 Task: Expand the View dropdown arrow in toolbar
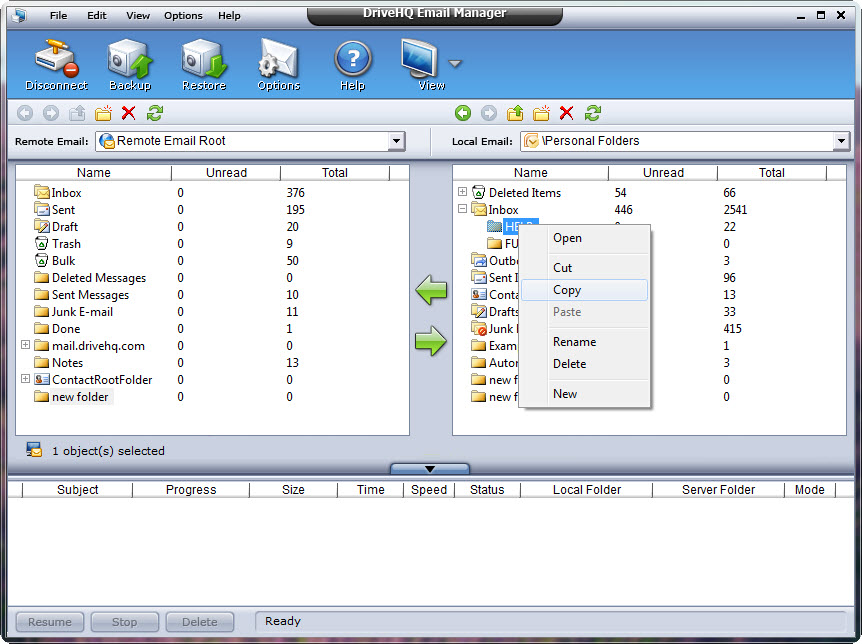click(455, 64)
